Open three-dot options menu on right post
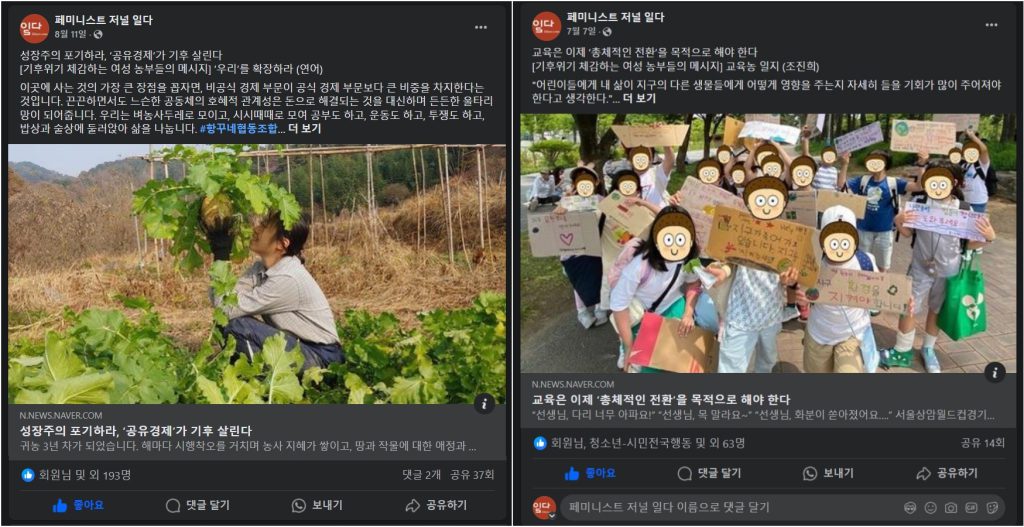This screenshot has height=527, width=1024. (991, 25)
